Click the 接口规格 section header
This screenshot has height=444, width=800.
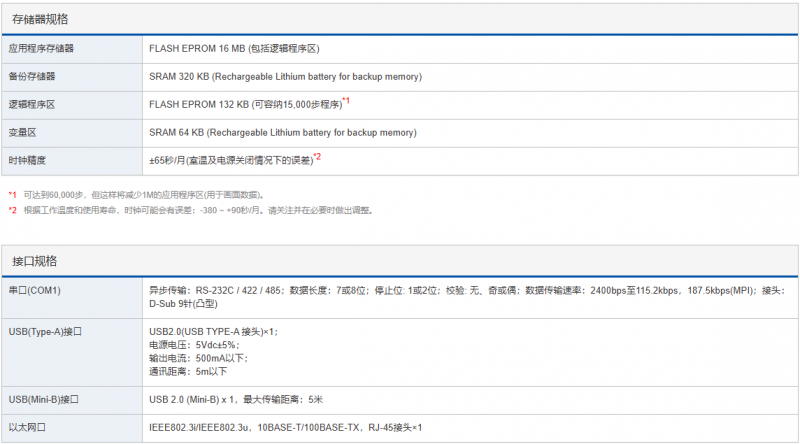[x=34, y=261]
